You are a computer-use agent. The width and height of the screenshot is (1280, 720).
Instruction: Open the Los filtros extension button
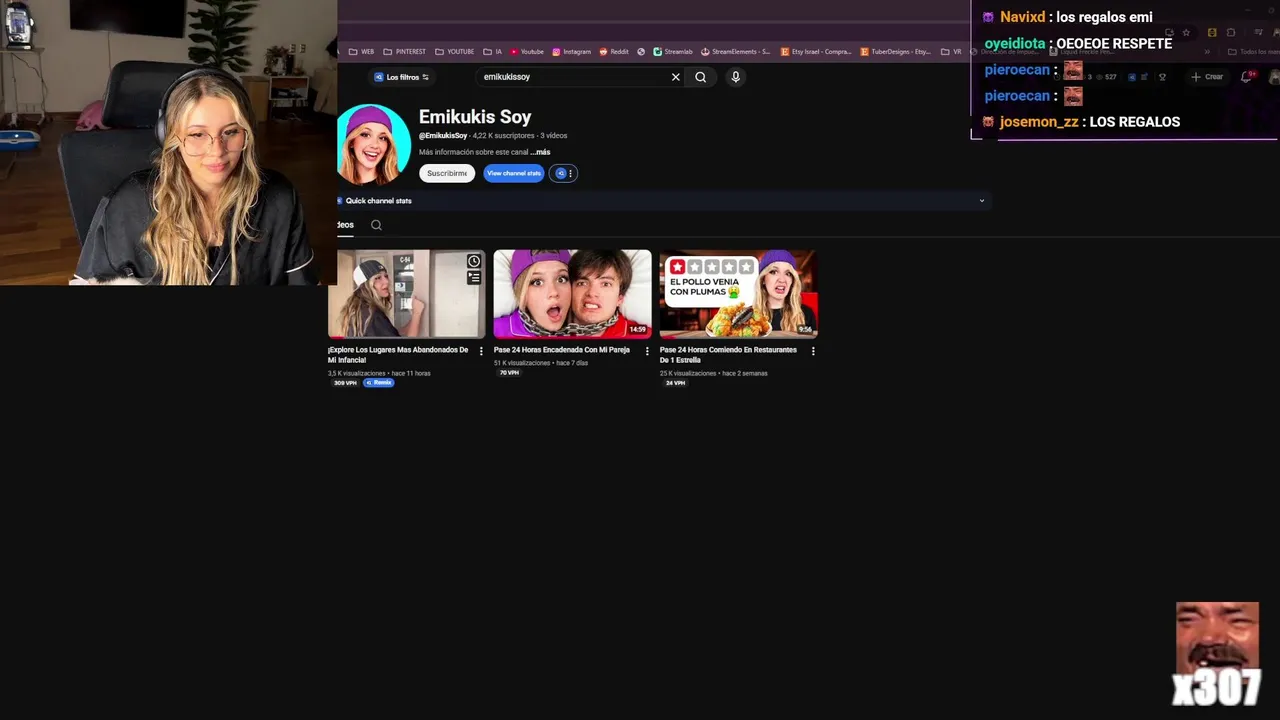(401, 77)
